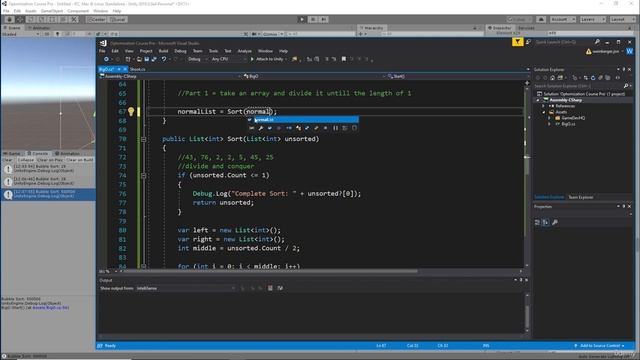The width and height of the screenshot is (640, 360).
Task: Open the Unity Scene Shaded mode dropdown
Action: coord(20,34)
